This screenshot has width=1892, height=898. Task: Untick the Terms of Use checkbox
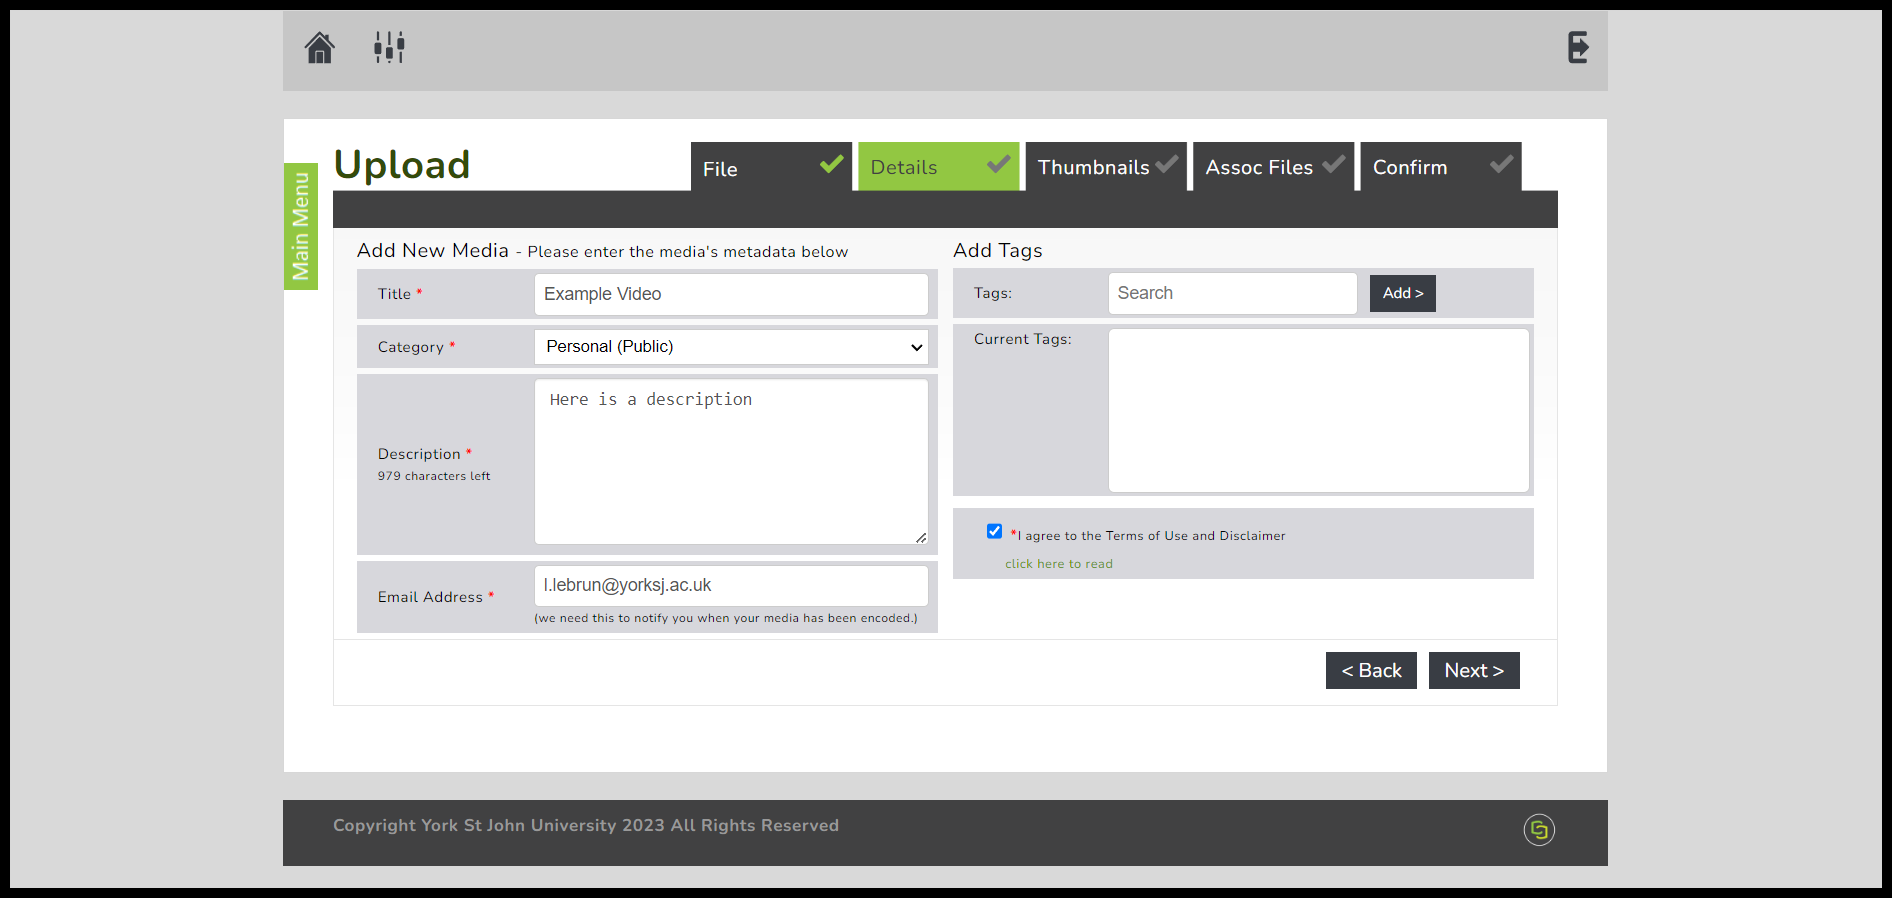click(994, 531)
